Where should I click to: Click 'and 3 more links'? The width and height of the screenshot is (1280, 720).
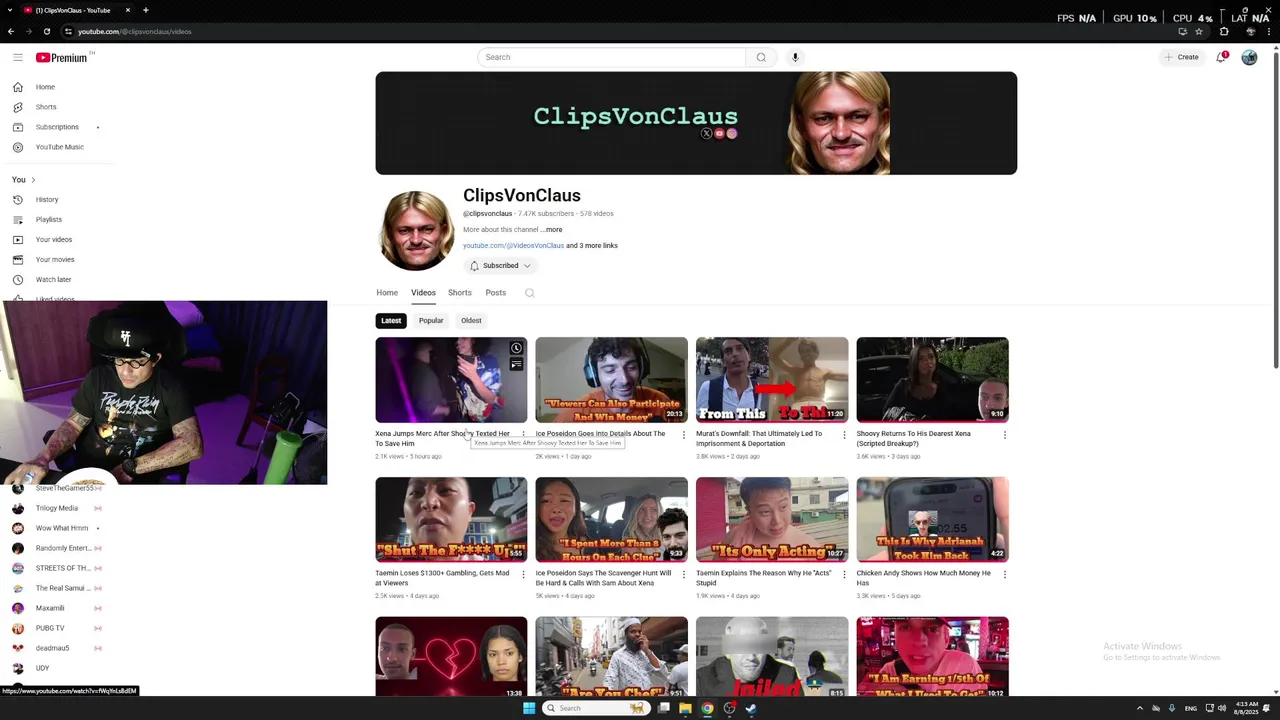[x=592, y=246]
